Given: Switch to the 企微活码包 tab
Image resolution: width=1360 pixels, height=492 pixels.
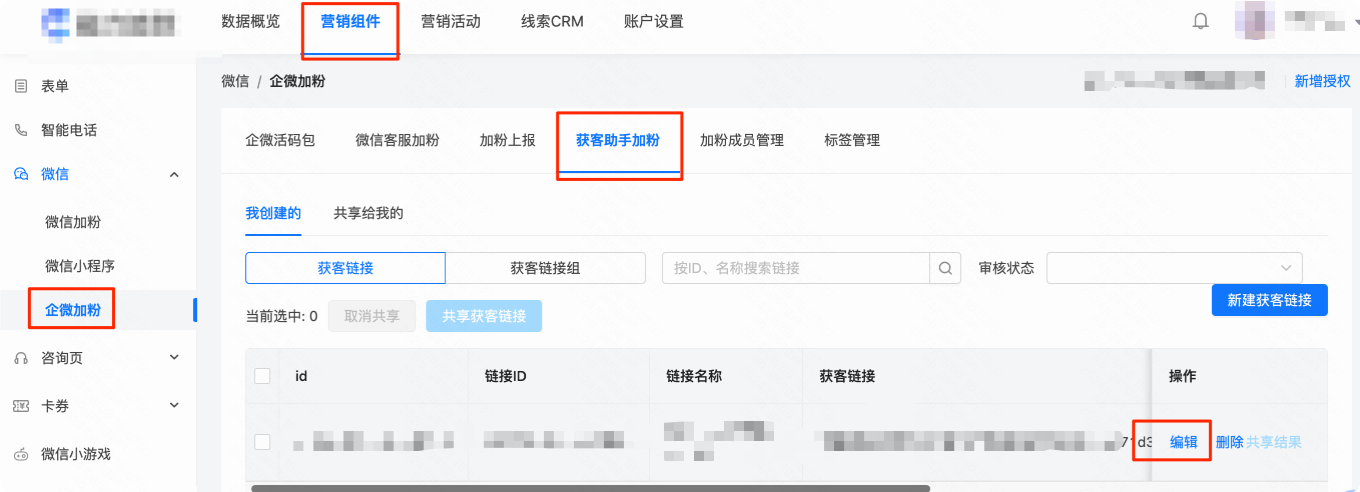Looking at the screenshot, I should click(280, 140).
